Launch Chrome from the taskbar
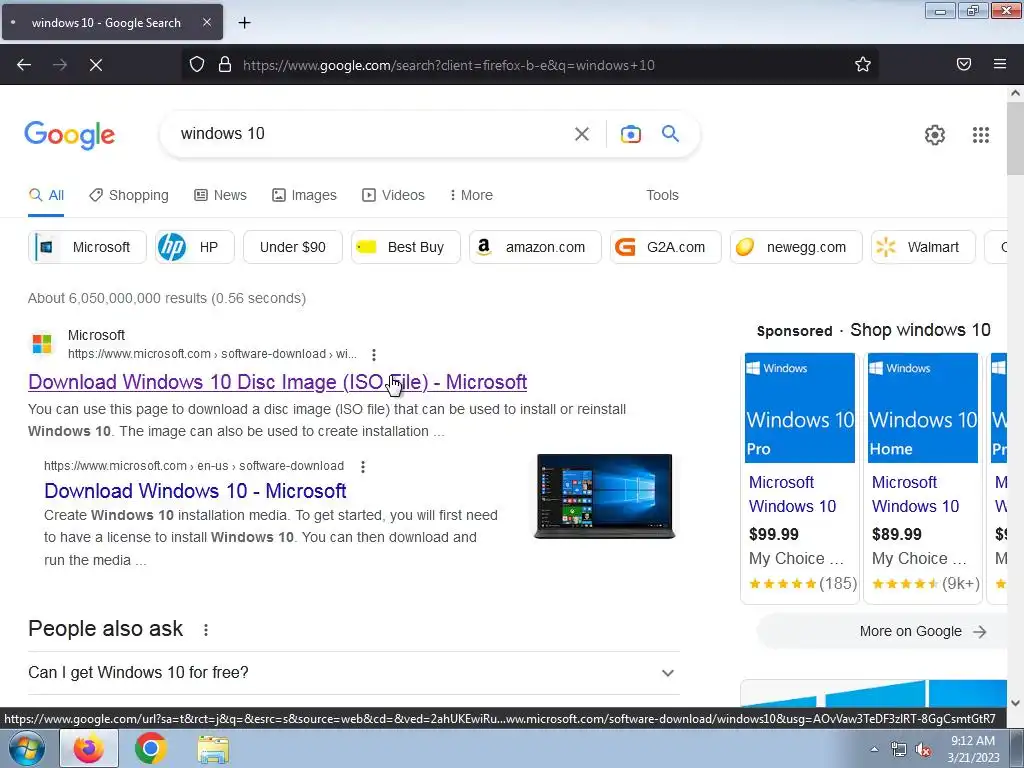The image size is (1024, 768). click(150, 748)
